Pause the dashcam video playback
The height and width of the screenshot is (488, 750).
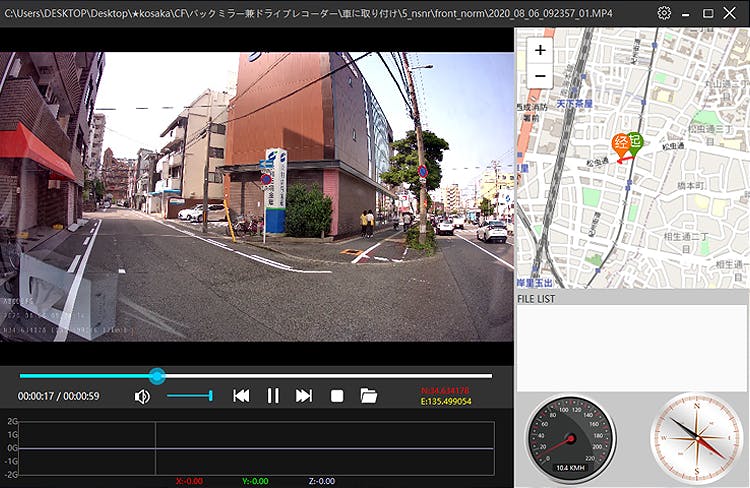(273, 396)
